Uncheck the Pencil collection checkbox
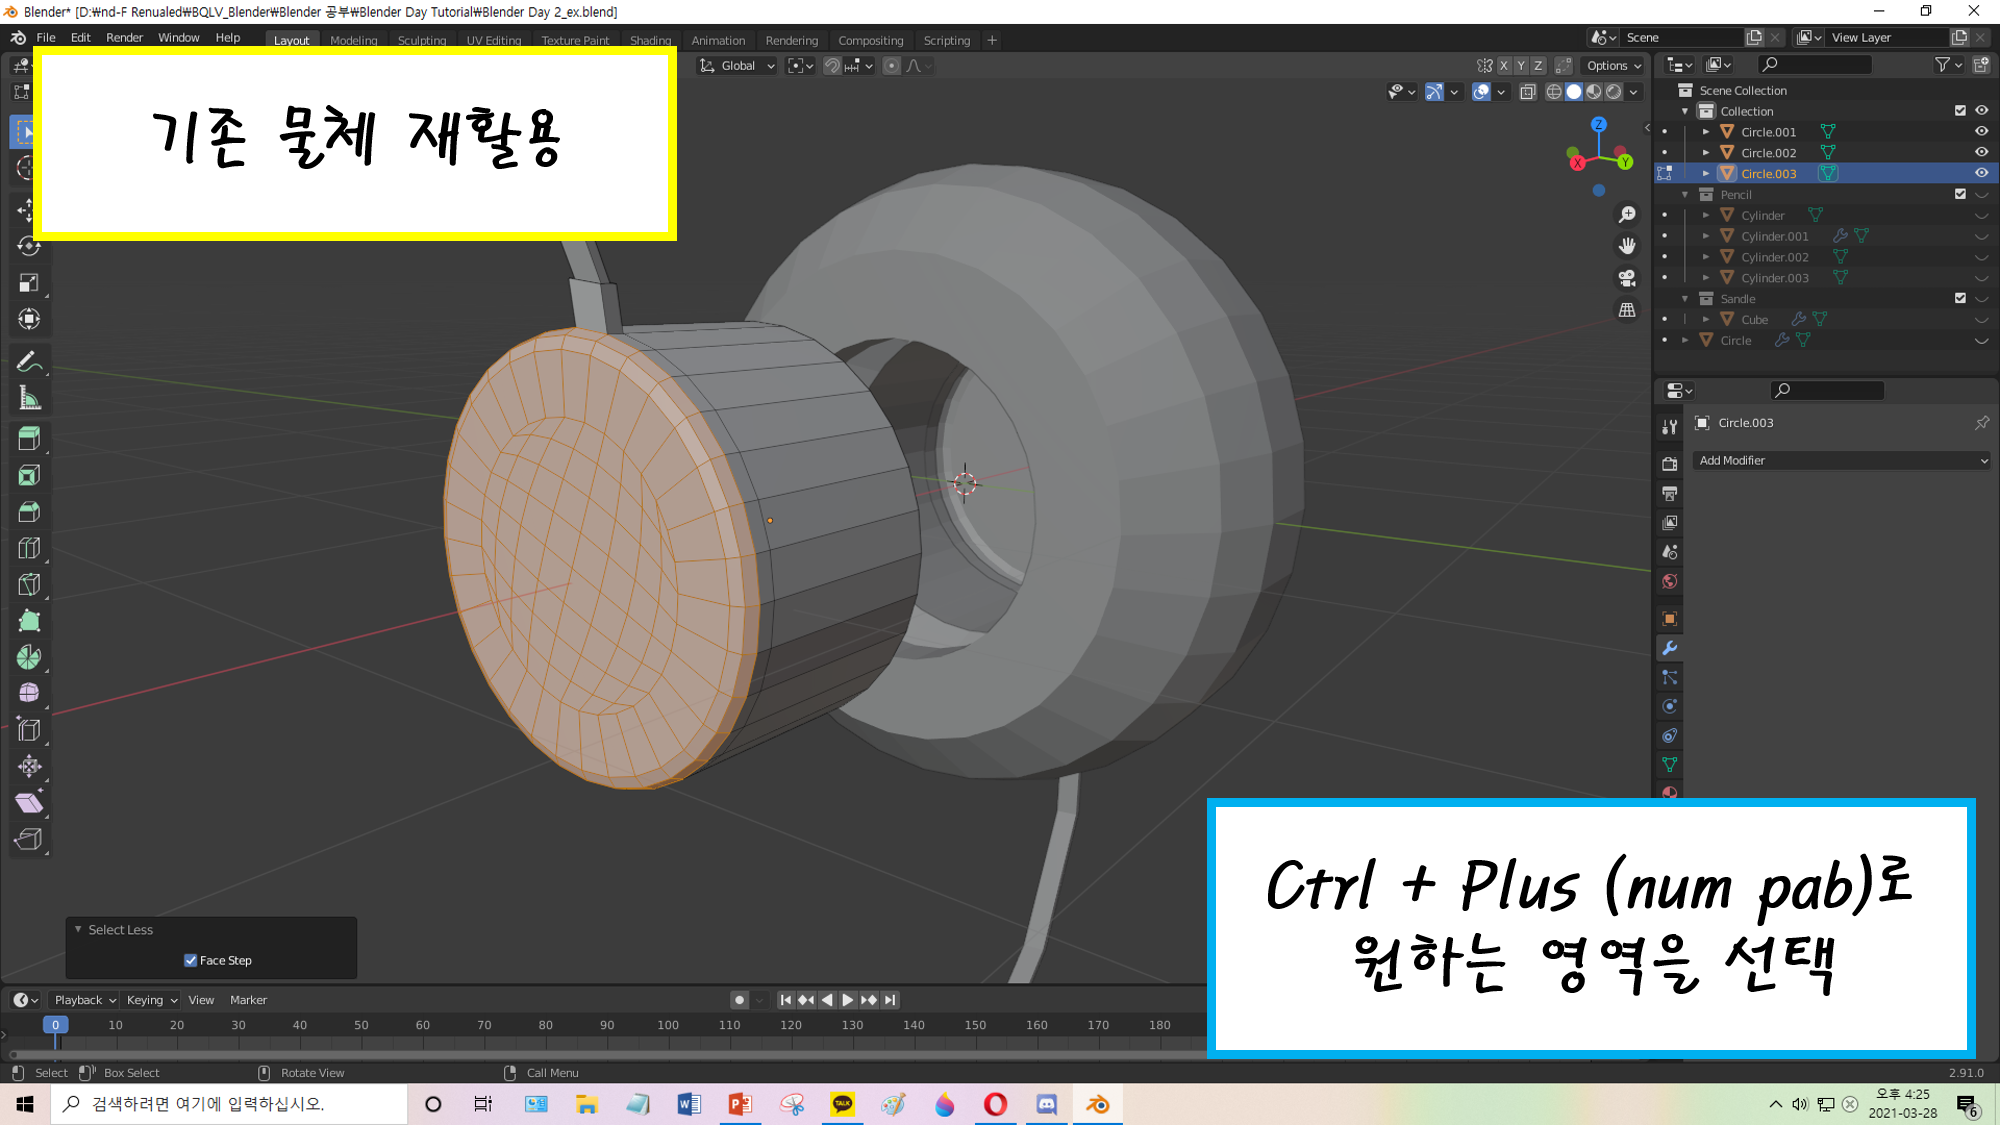Viewport: 2000px width, 1125px height. point(1960,194)
